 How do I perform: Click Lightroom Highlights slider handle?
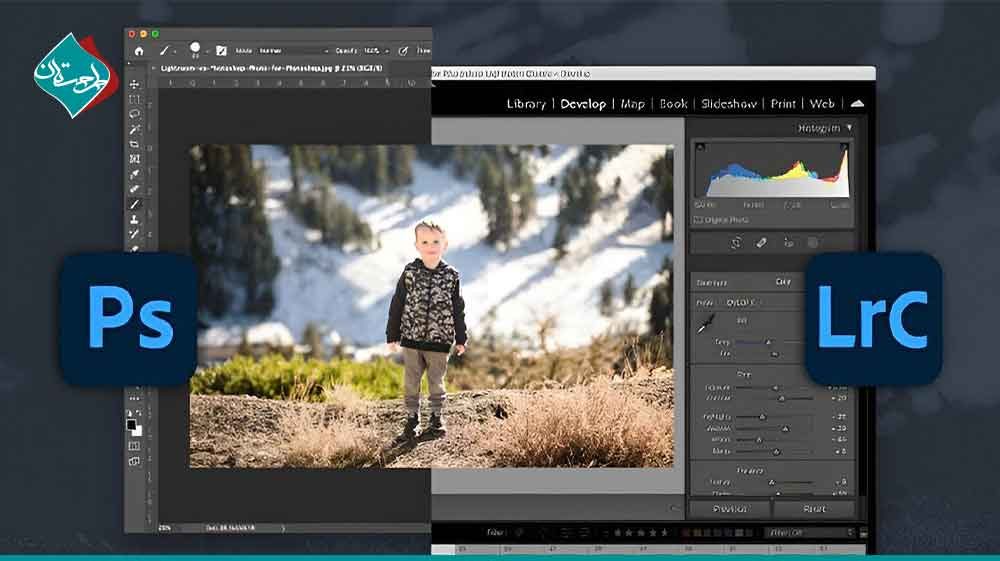click(762, 417)
